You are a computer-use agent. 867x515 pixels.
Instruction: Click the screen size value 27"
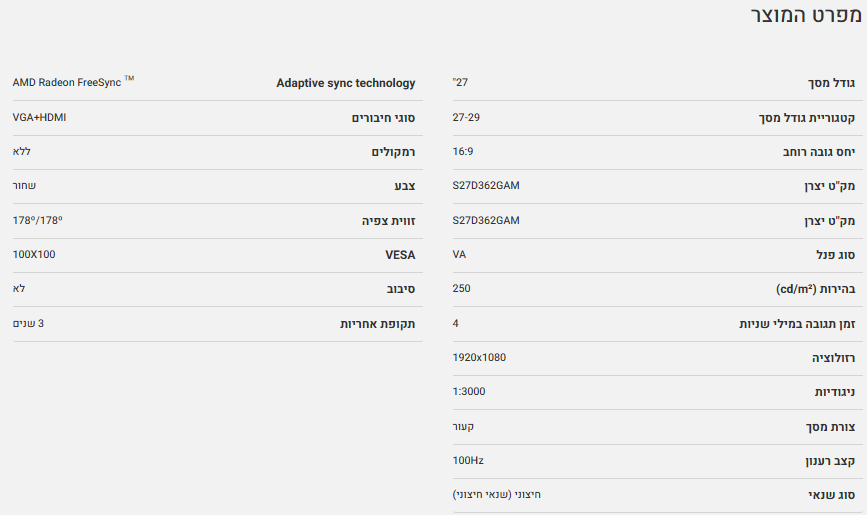(x=459, y=82)
